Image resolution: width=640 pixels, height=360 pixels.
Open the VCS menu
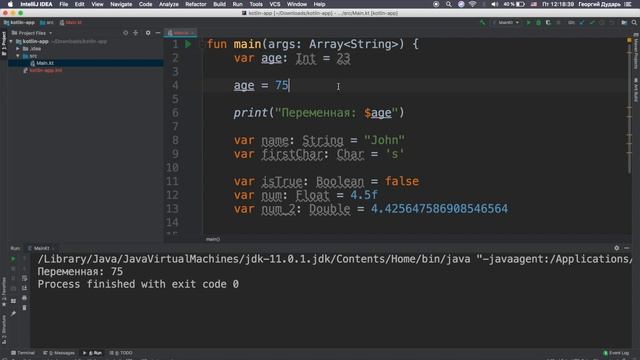coord(275,4)
